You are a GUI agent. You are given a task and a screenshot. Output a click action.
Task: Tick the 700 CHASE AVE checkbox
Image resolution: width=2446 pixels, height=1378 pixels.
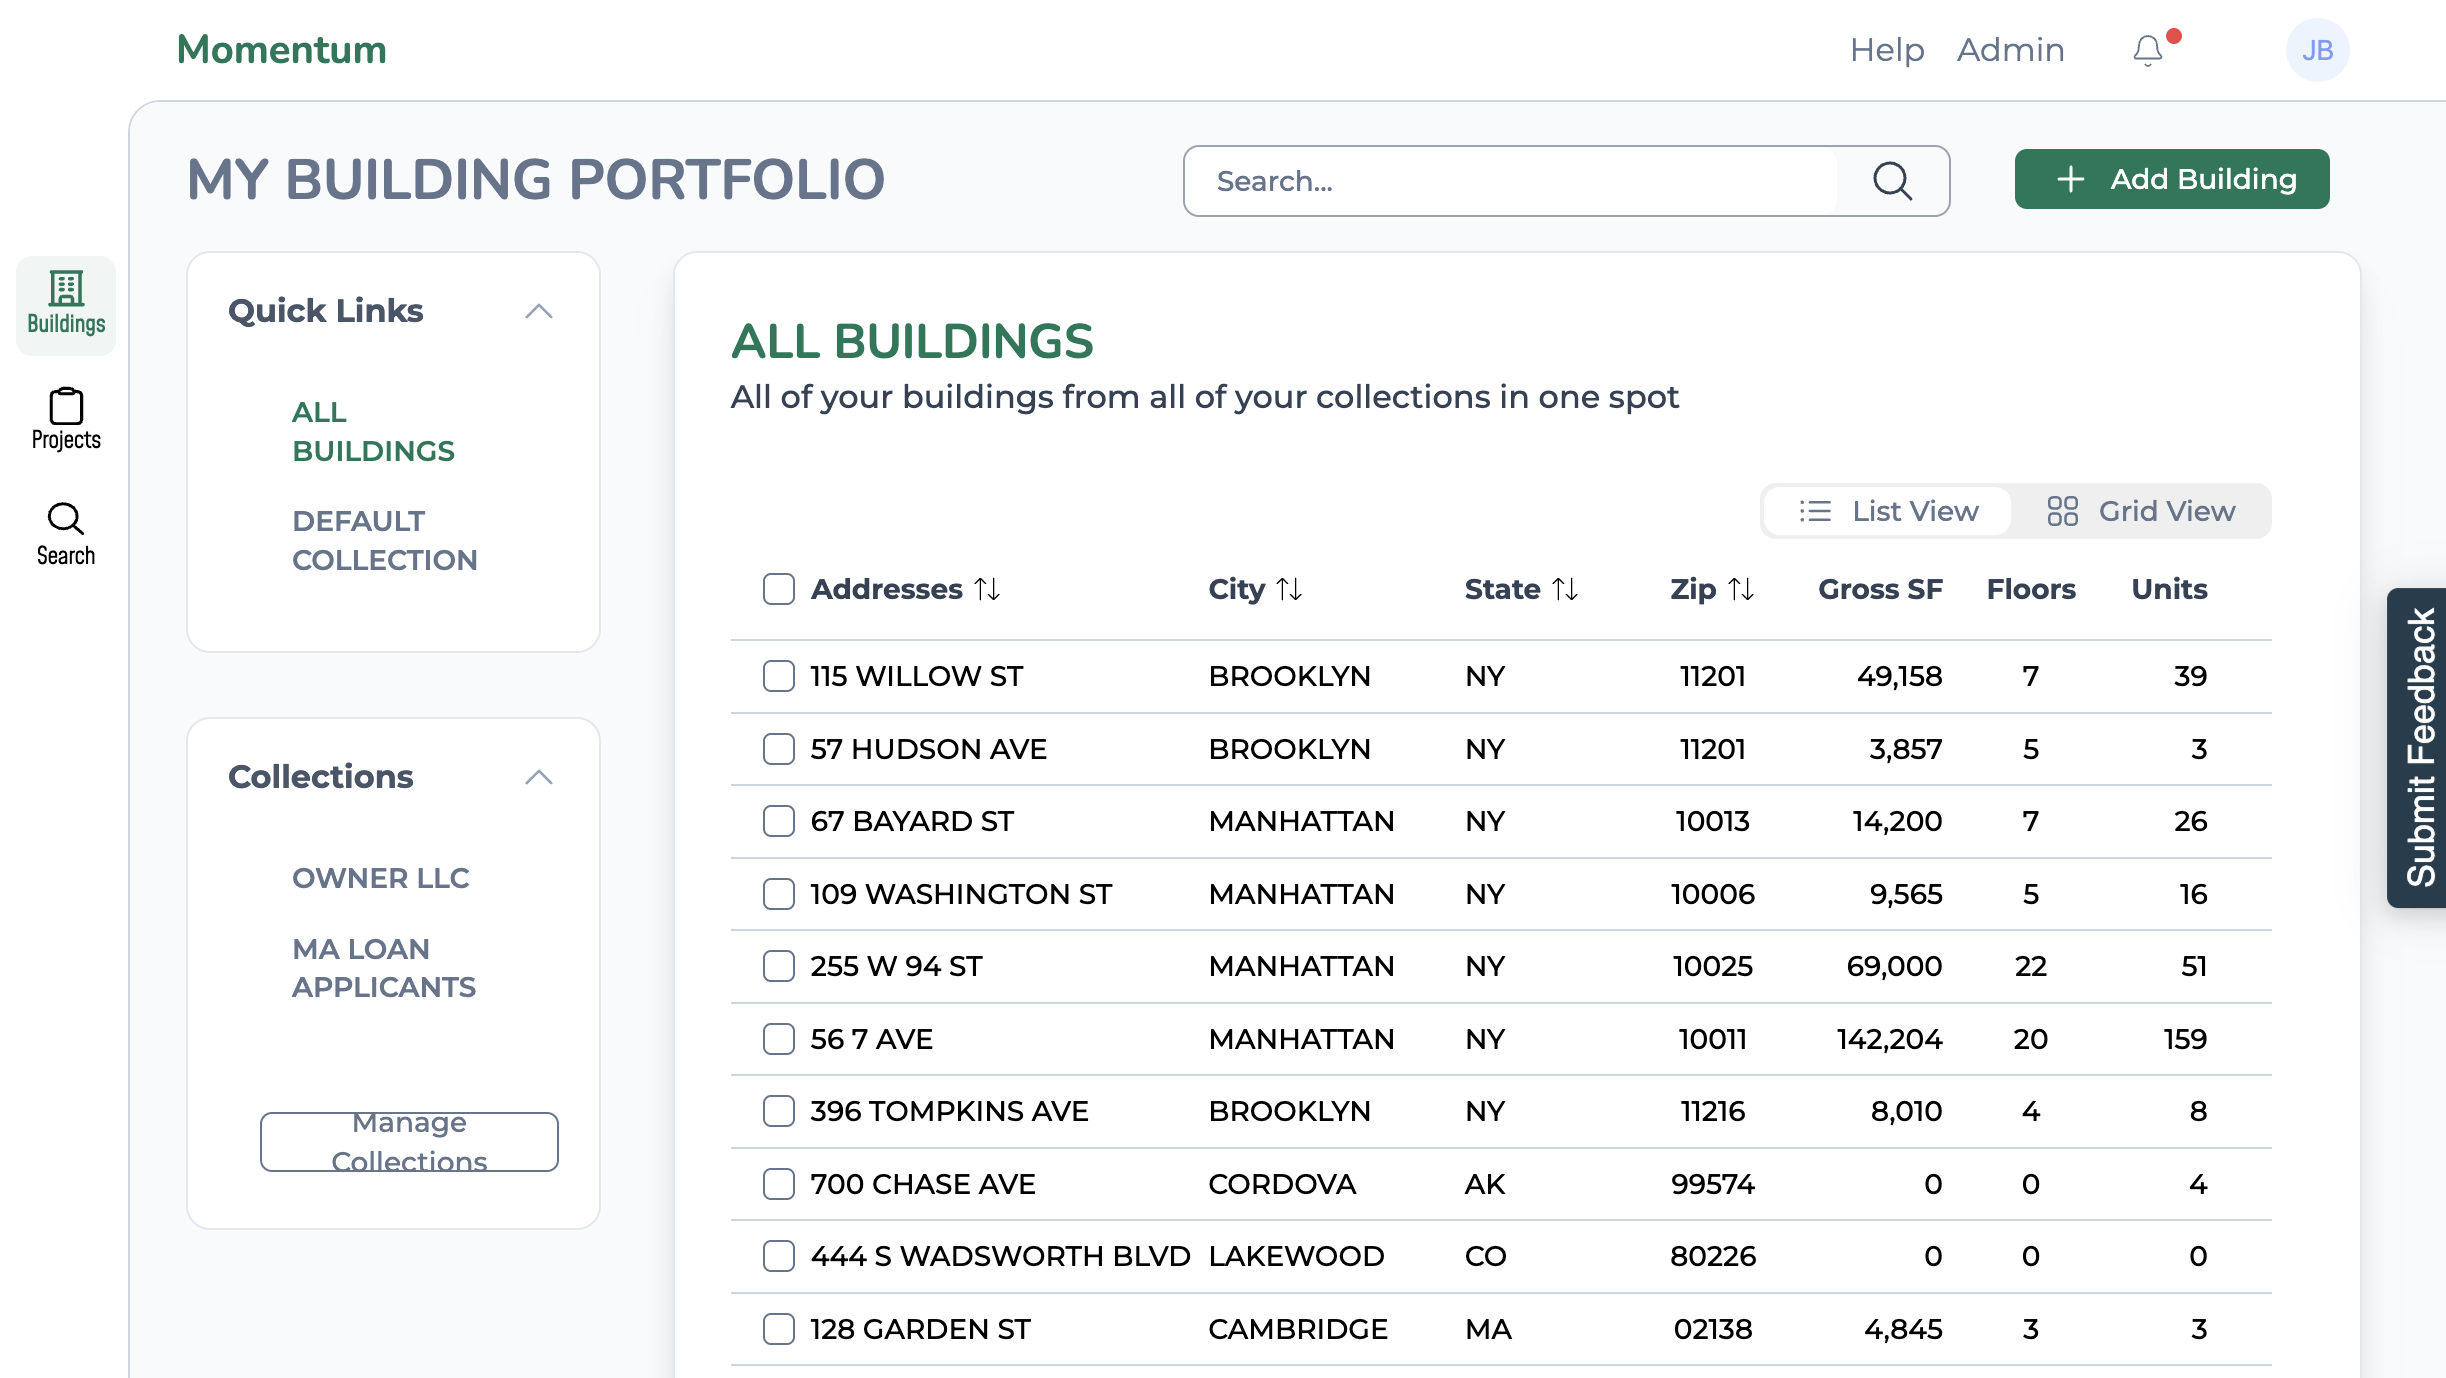click(x=778, y=1184)
